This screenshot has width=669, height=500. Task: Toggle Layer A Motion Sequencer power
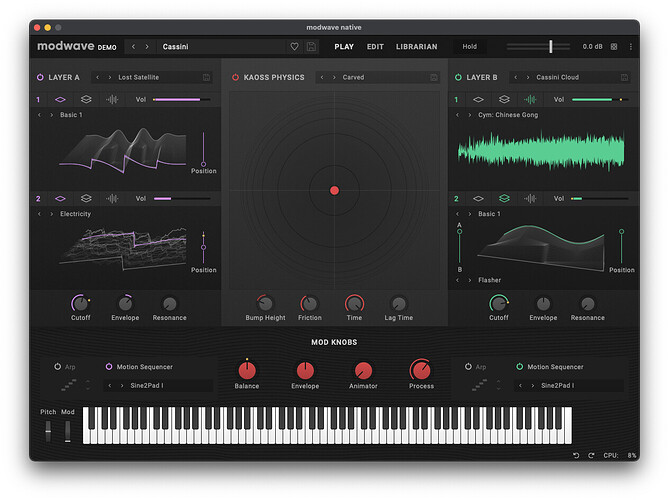click(109, 366)
